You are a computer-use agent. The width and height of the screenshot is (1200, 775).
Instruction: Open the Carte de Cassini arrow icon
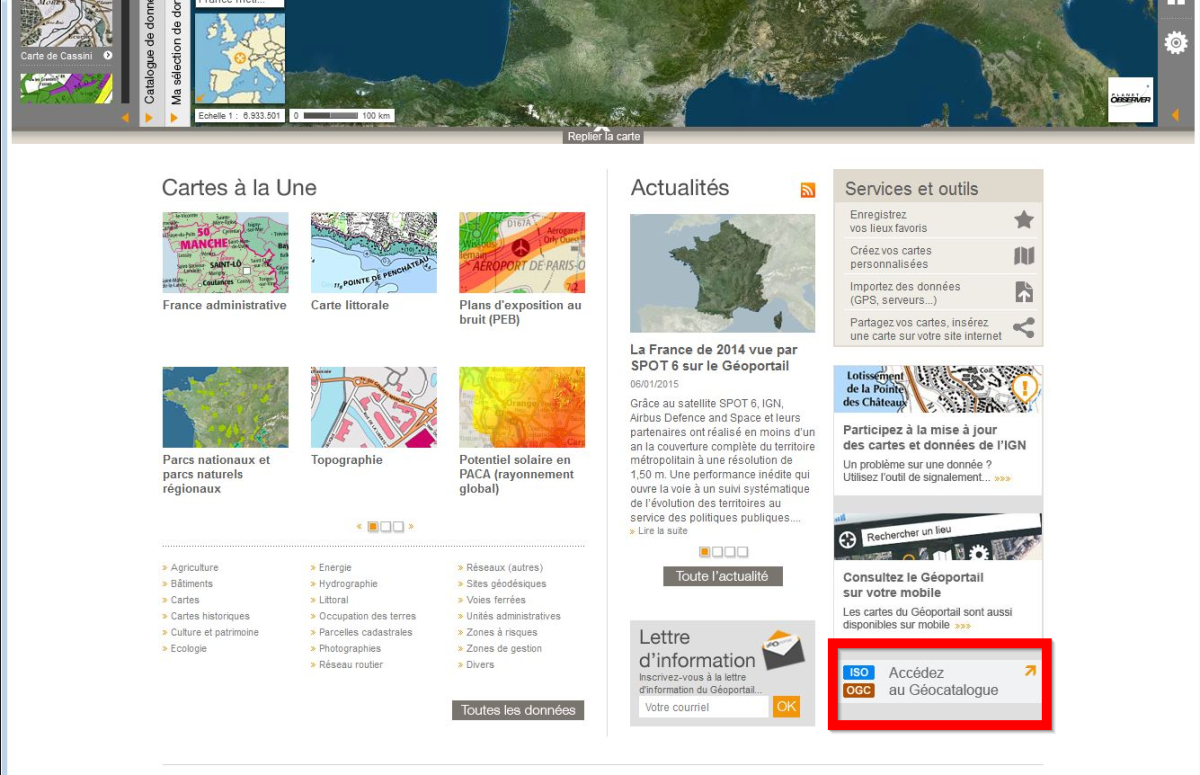[107, 56]
